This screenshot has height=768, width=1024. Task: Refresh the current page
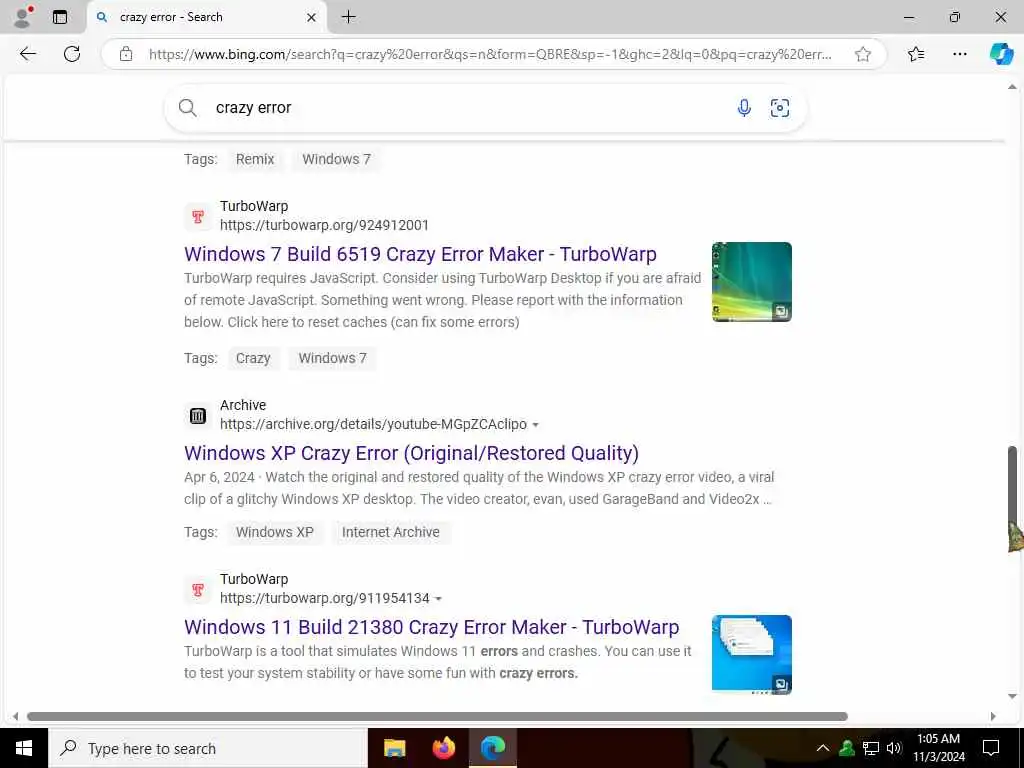pyautogui.click(x=72, y=54)
